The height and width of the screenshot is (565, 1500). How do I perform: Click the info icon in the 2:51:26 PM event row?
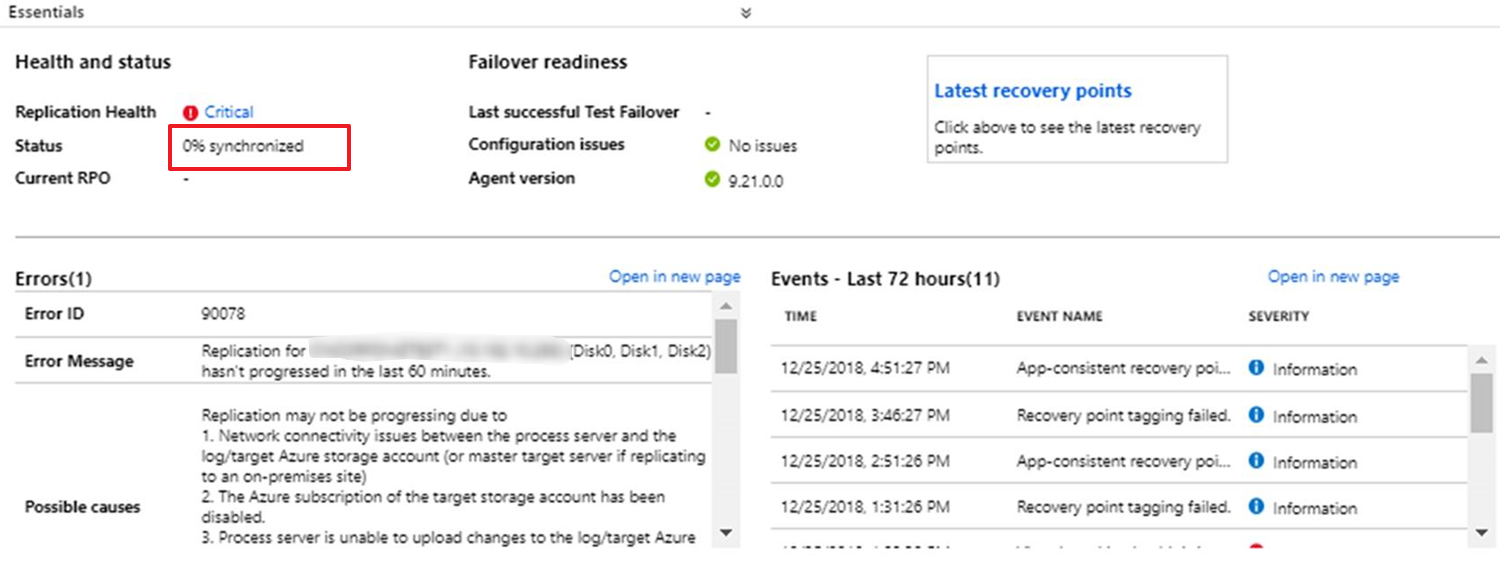[1256, 461]
